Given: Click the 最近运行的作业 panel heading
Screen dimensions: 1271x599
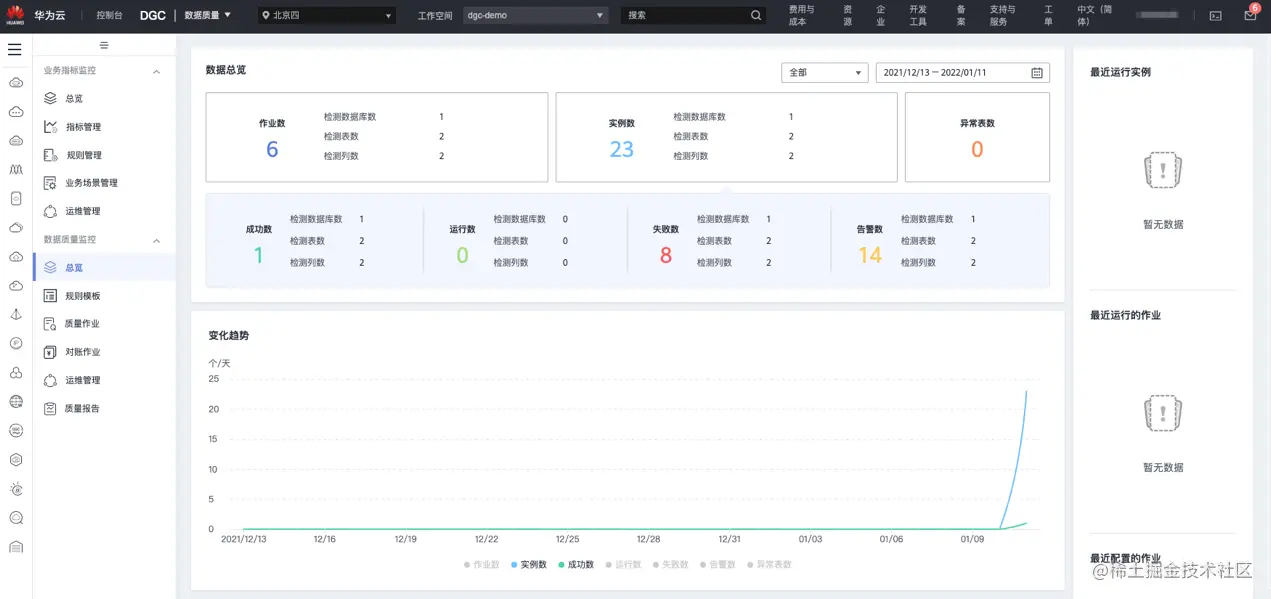Looking at the screenshot, I should [1125, 315].
